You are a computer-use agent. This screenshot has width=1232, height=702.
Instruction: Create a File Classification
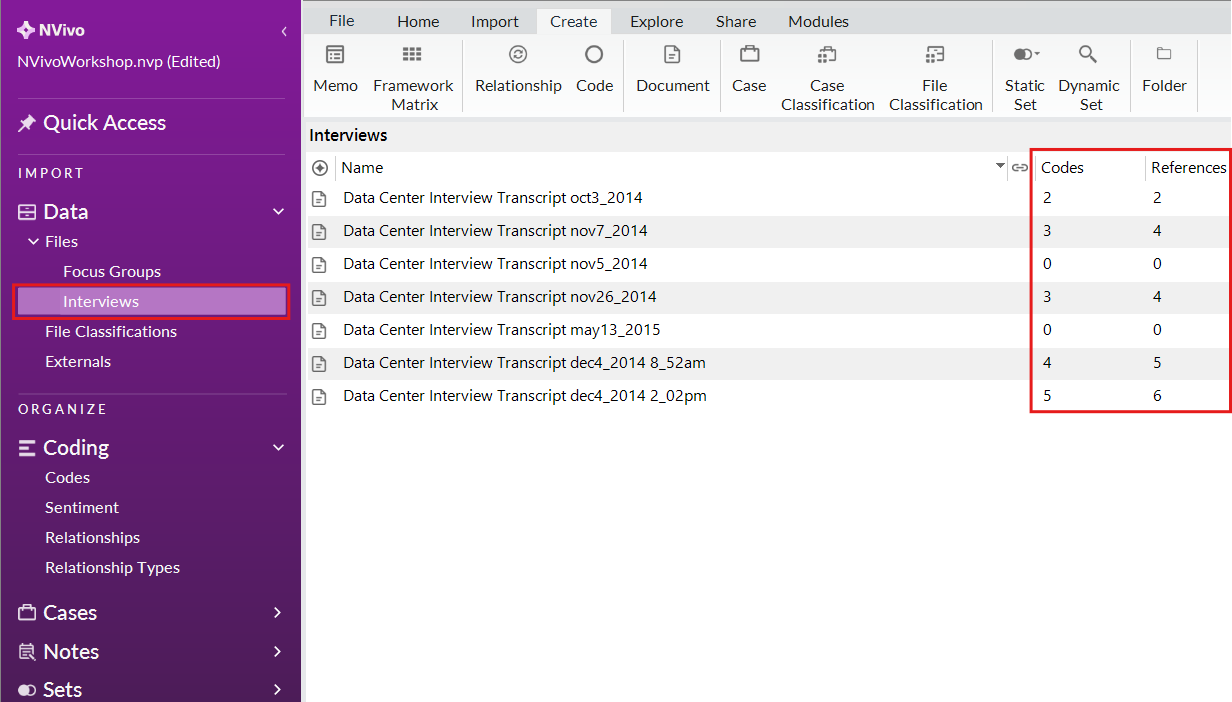pos(935,78)
